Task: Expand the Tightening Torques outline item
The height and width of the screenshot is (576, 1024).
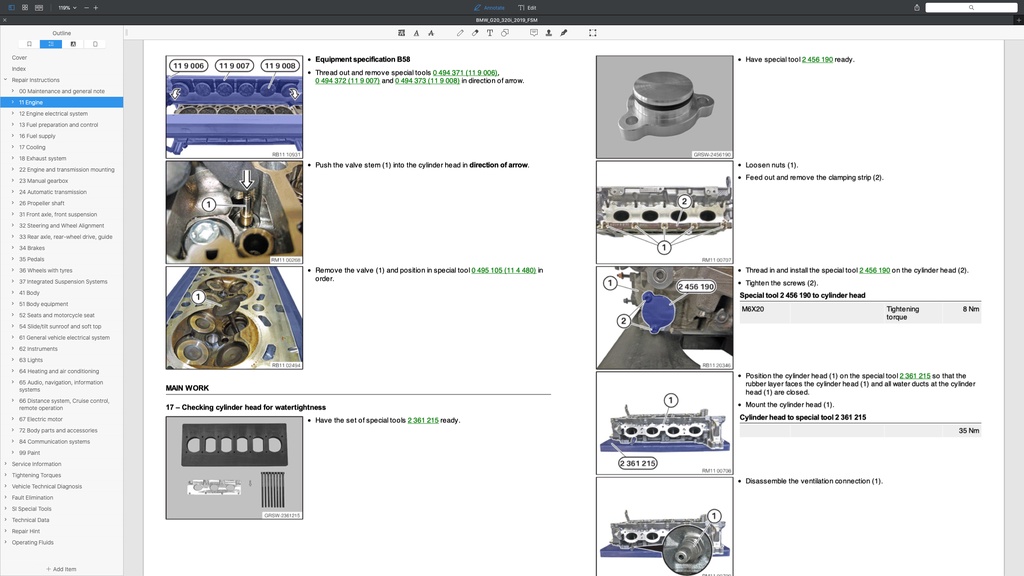Action: click(6, 475)
